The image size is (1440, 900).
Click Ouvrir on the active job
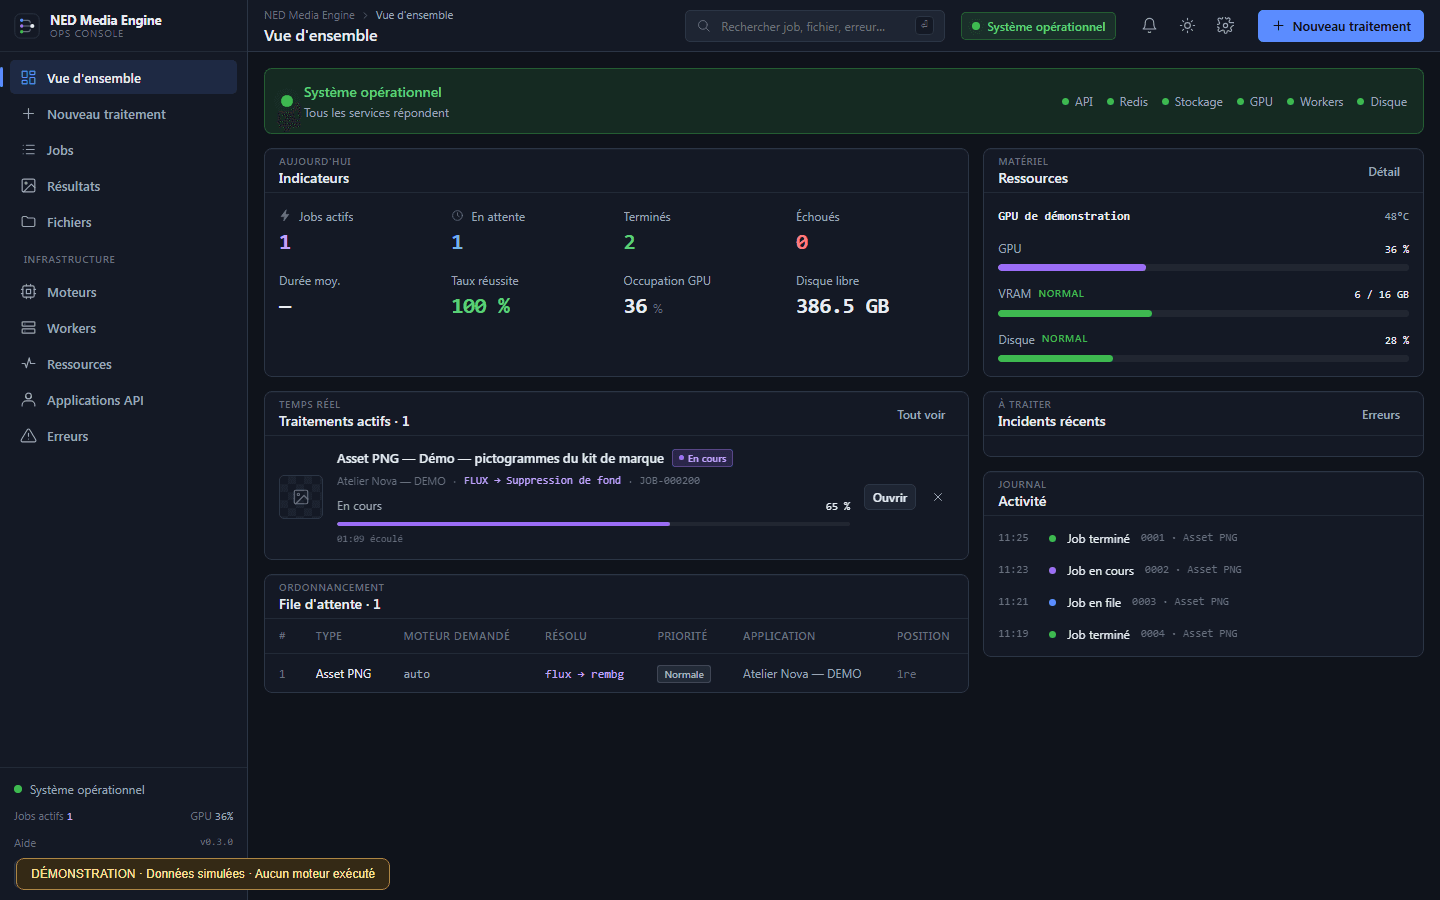[x=890, y=497]
